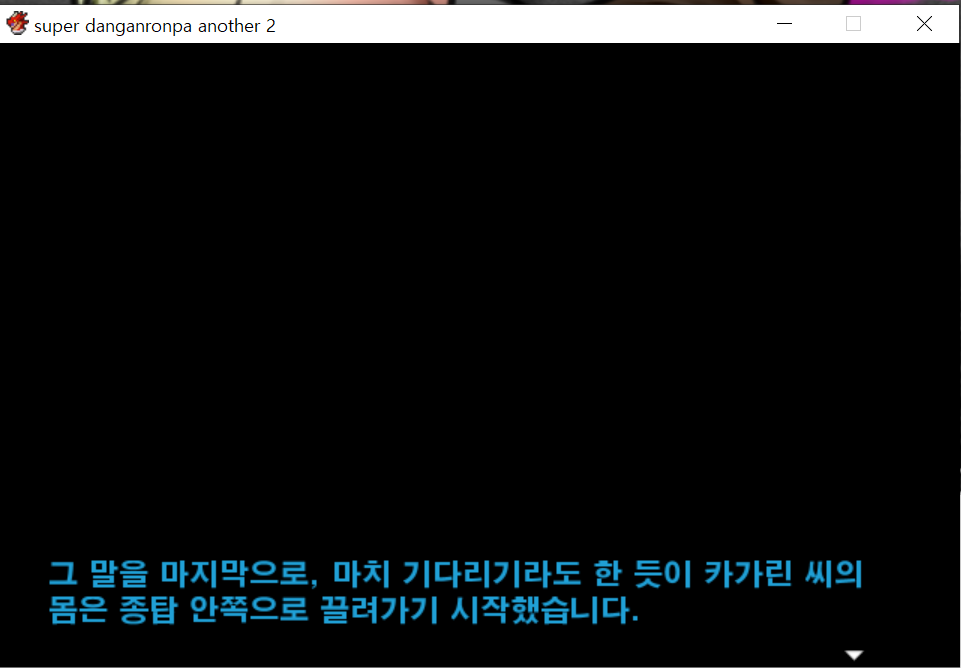Click the game app icon in title bar
The width and height of the screenshot is (961, 668).
point(17,24)
